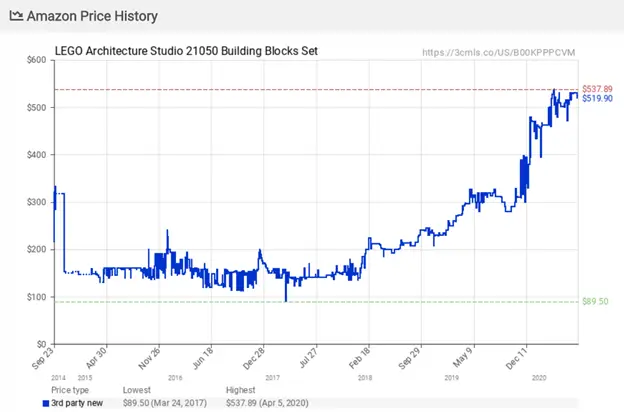Click the Lowest column header
The image size is (624, 412).
point(137,390)
